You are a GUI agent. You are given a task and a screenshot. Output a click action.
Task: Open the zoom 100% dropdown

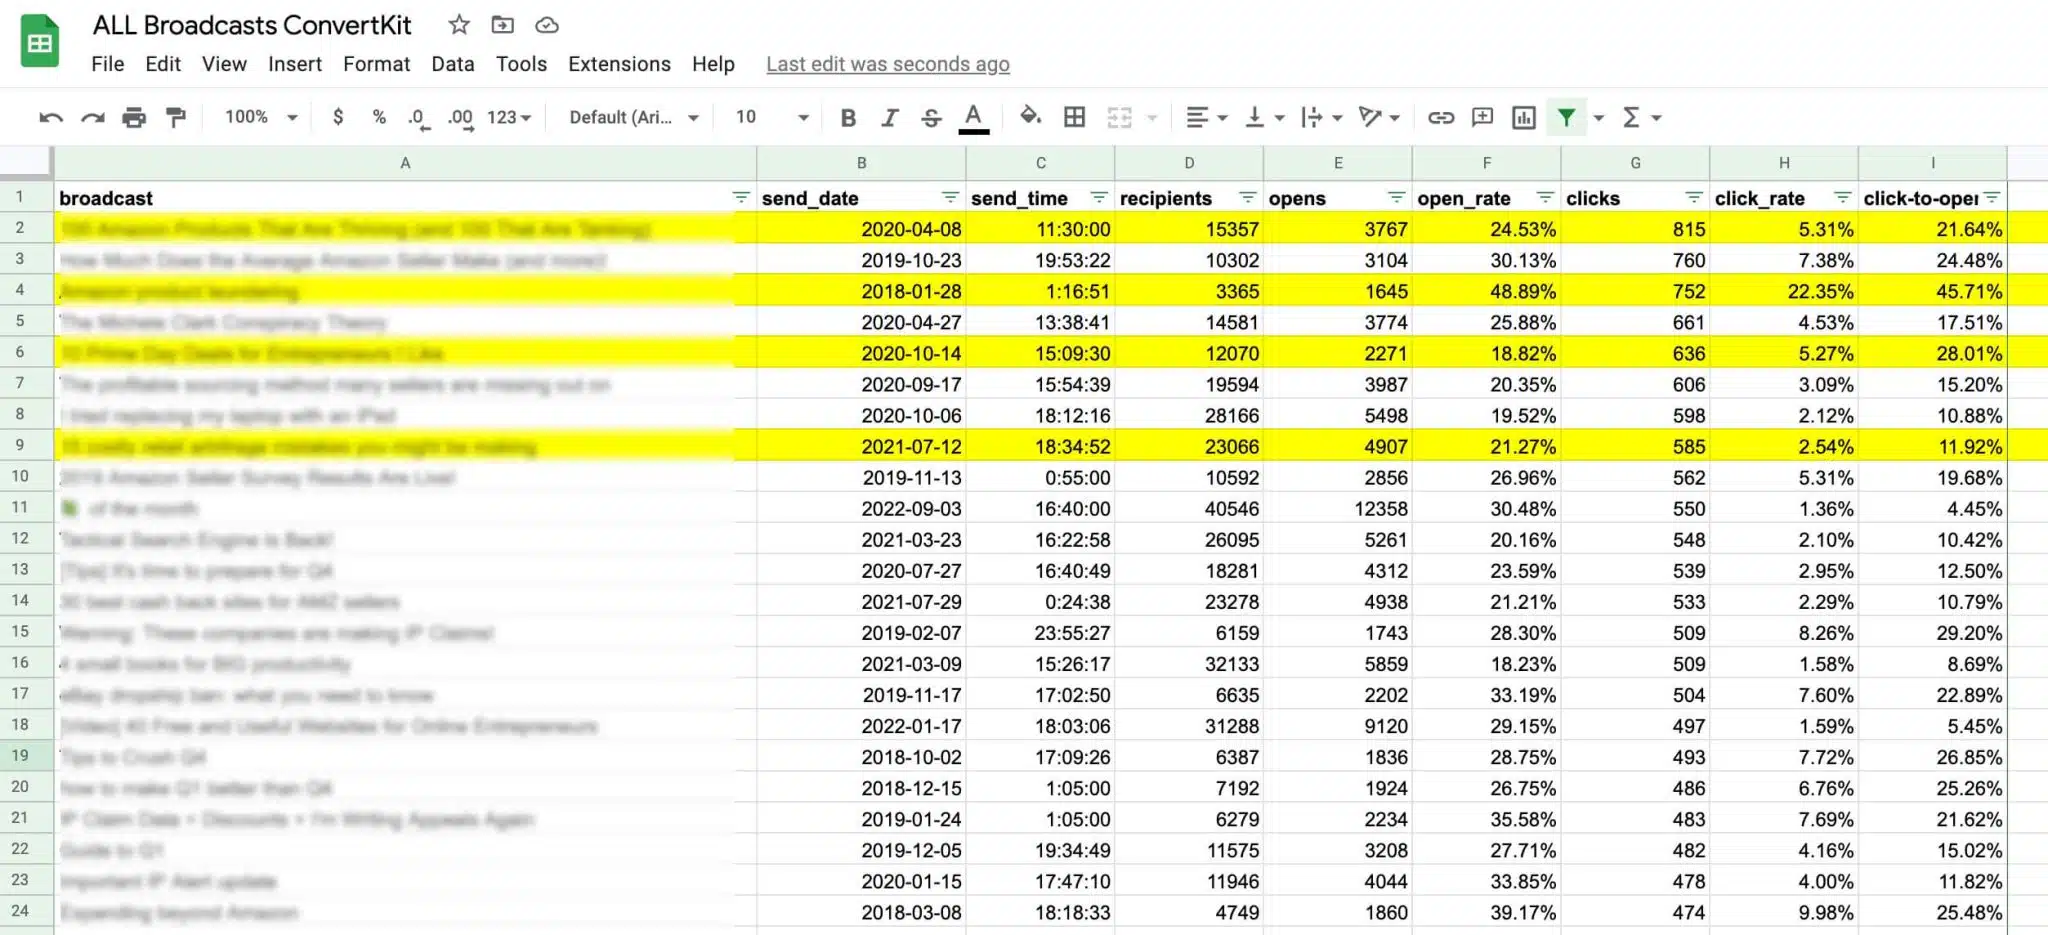[261, 118]
